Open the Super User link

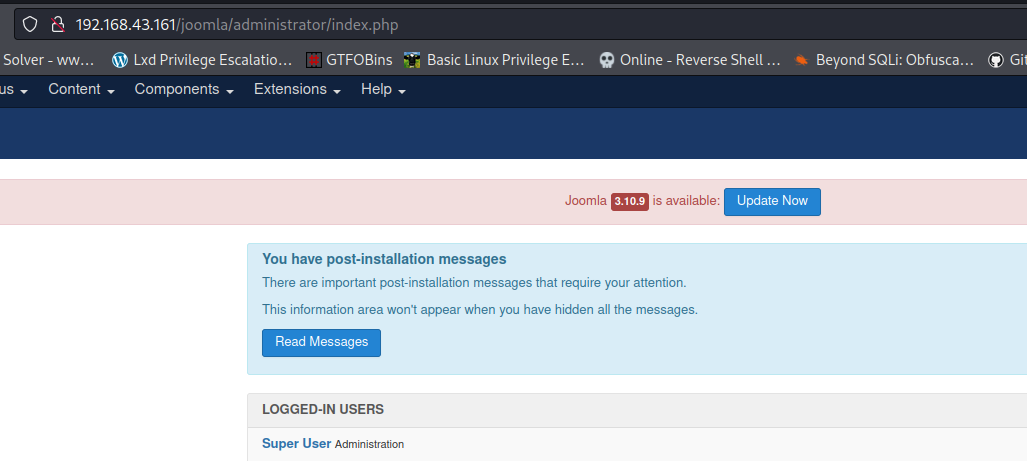click(296, 443)
